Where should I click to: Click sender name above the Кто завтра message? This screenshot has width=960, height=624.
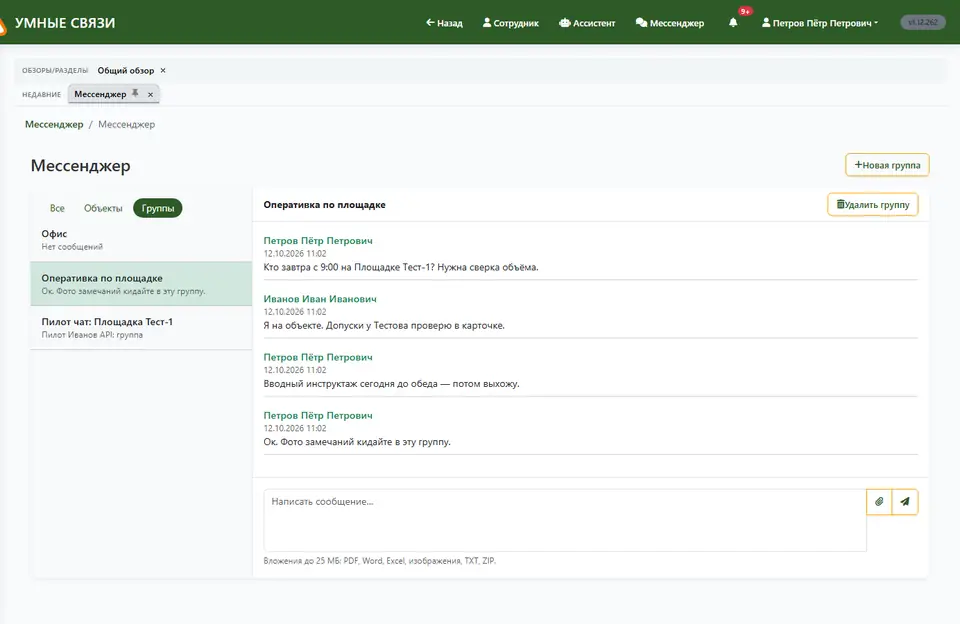318,241
